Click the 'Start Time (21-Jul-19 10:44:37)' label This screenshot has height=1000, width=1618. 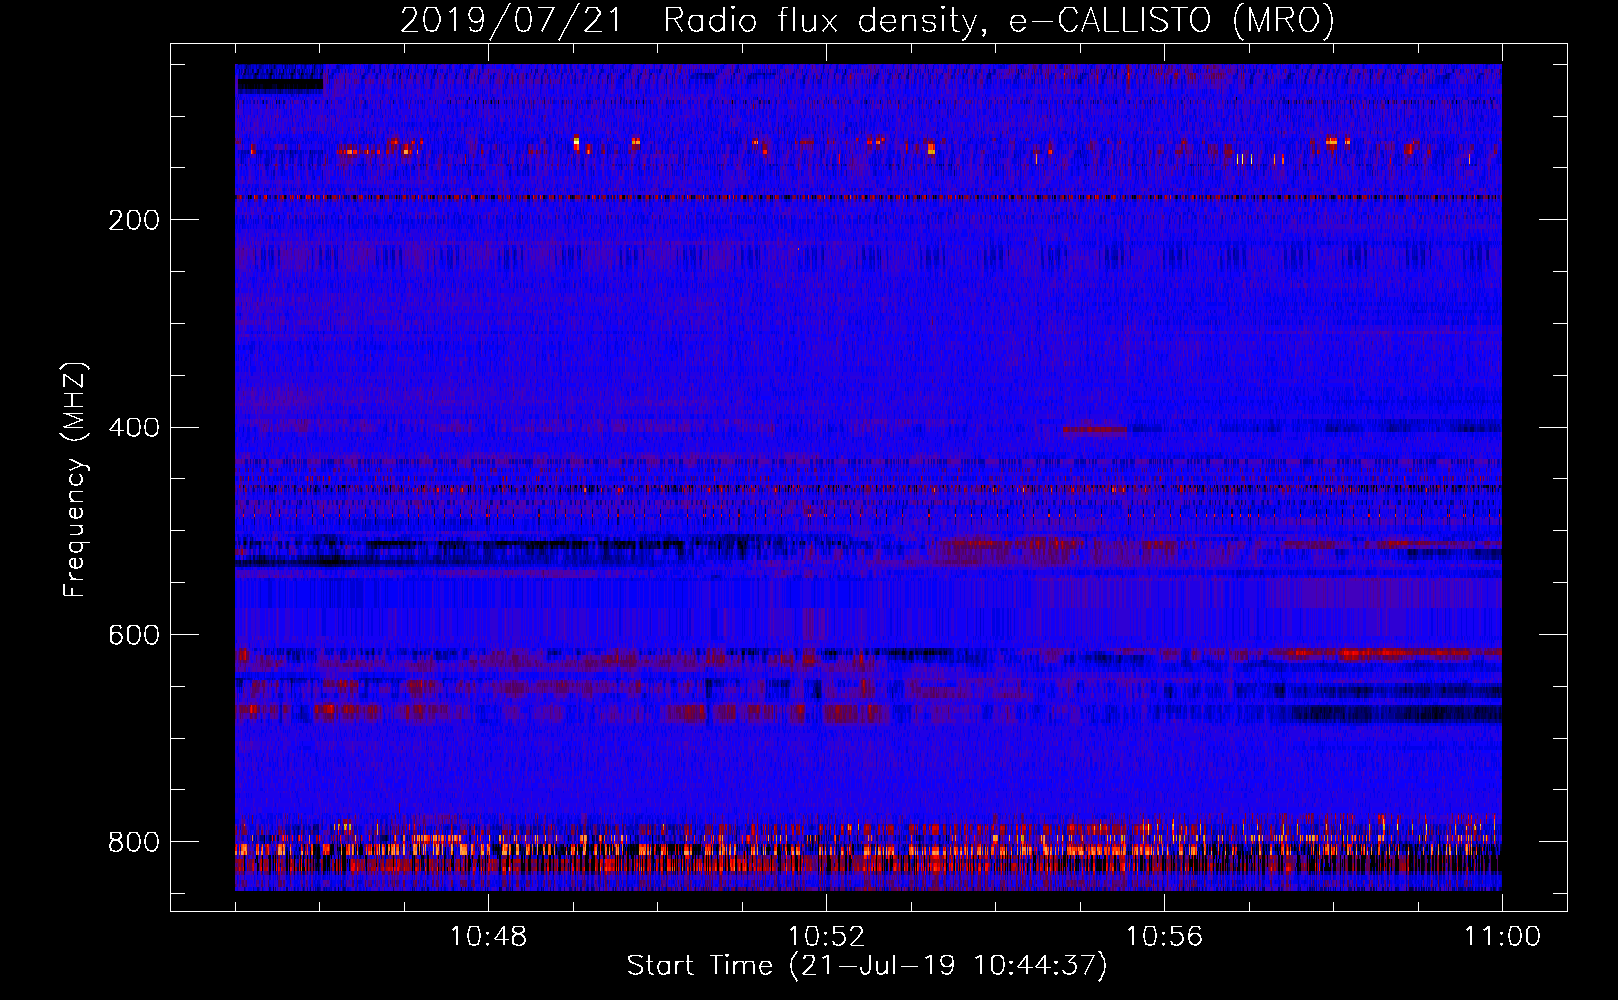(x=867, y=966)
